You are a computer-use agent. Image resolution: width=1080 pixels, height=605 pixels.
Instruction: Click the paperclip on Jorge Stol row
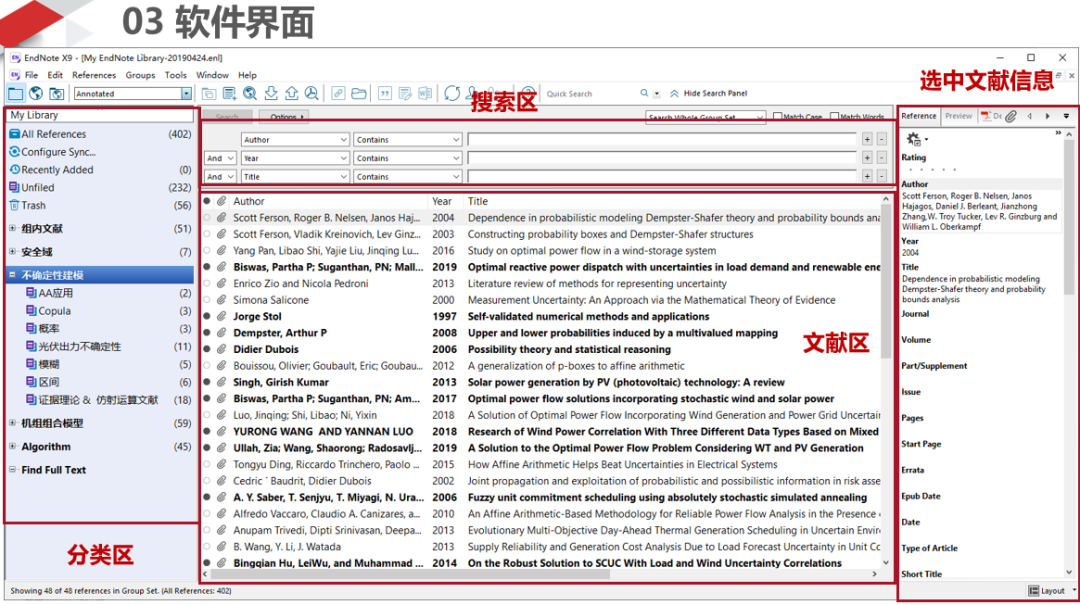point(221,316)
